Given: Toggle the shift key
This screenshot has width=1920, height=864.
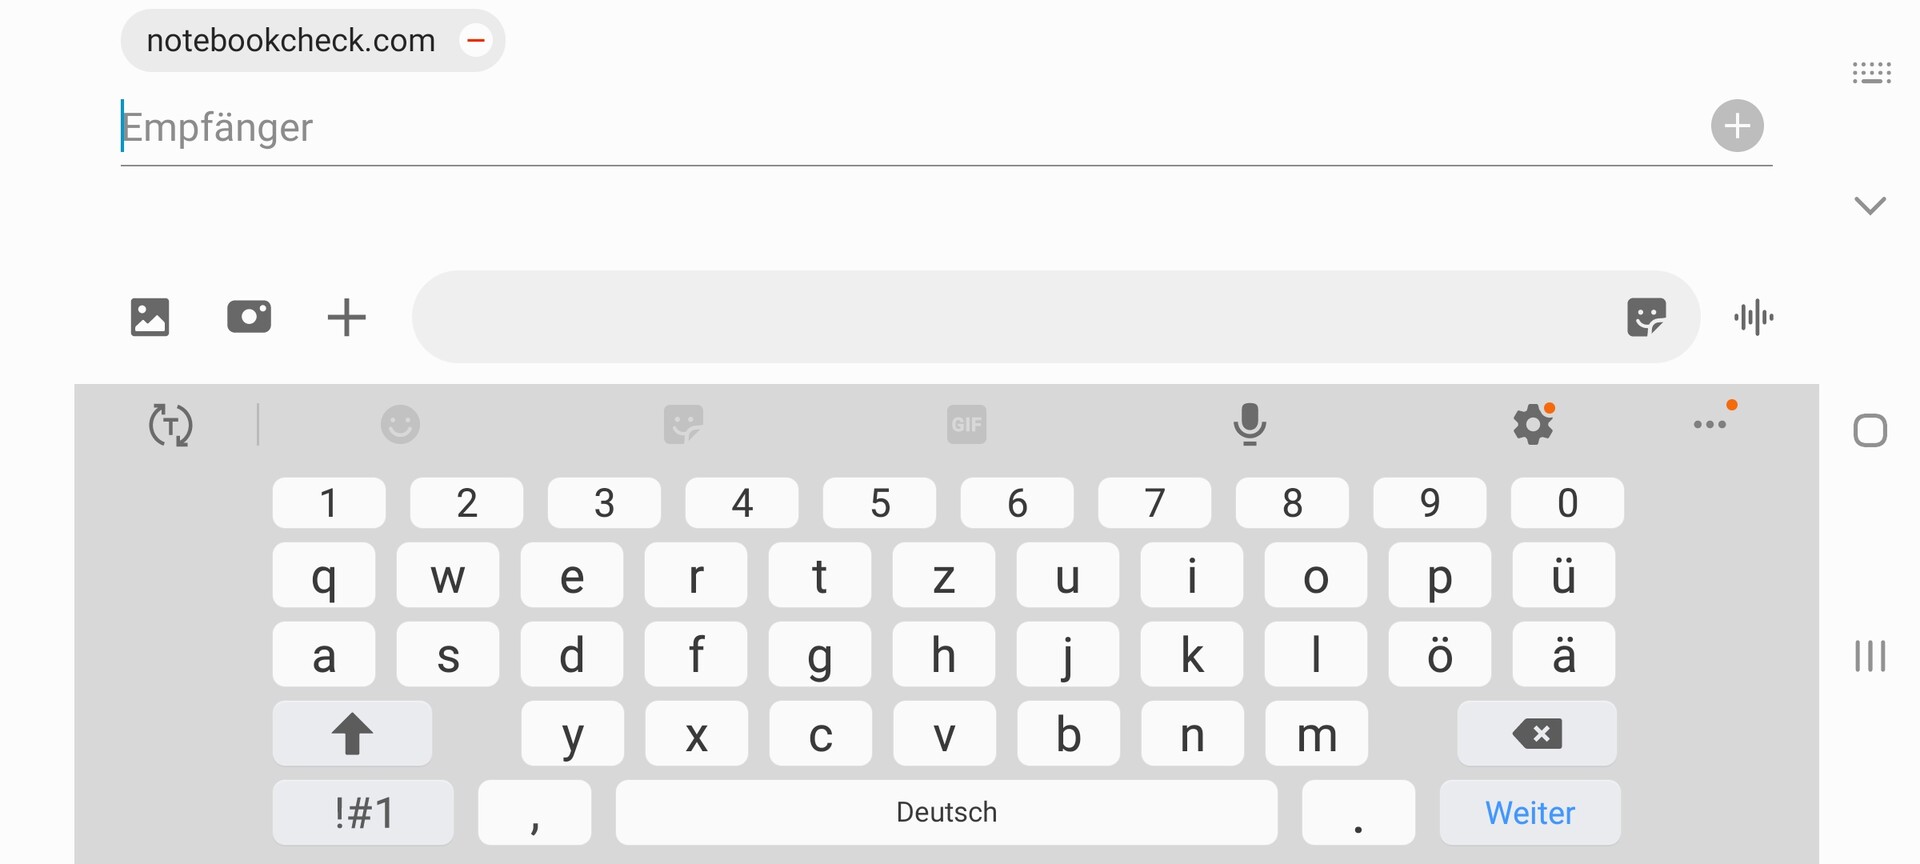Looking at the screenshot, I should (x=352, y=734).
